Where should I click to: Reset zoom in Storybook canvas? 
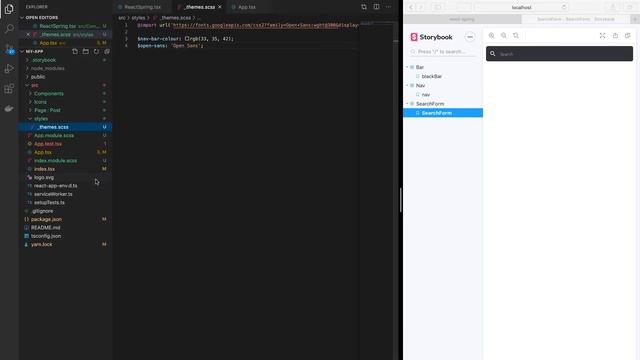pos(516,36)
